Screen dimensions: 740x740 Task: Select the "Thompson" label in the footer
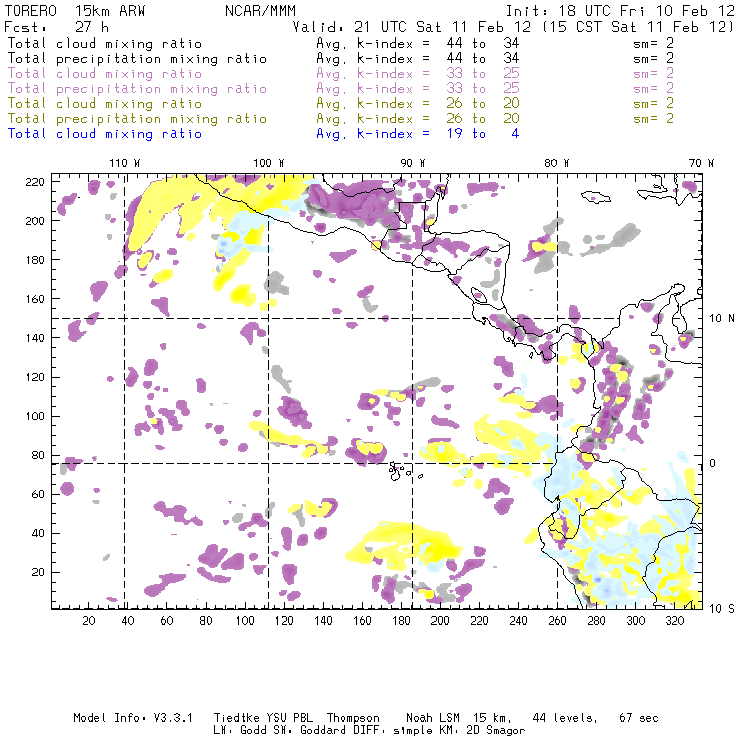pos(352,718)
